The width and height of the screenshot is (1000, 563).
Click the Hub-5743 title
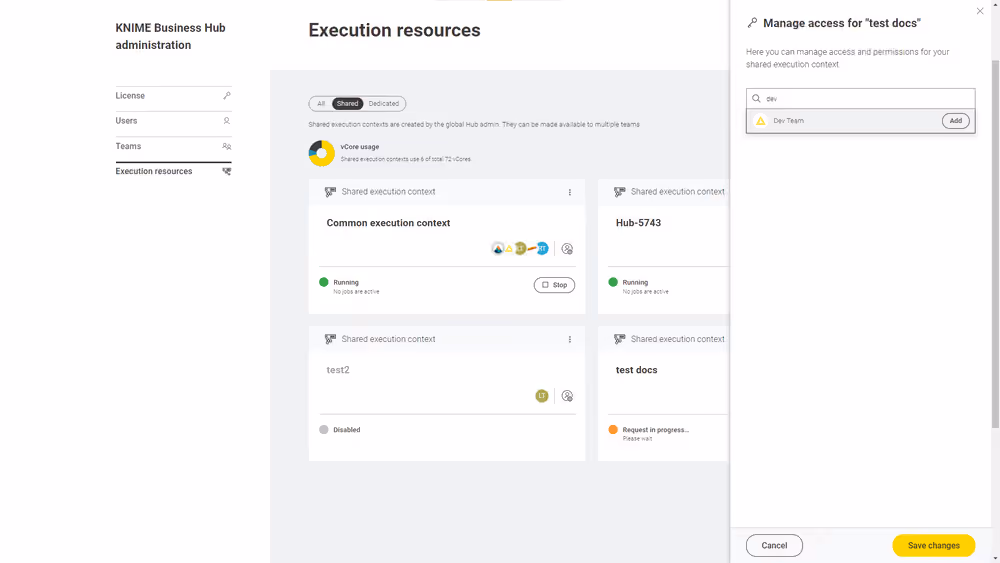click(x=638, y=223)
